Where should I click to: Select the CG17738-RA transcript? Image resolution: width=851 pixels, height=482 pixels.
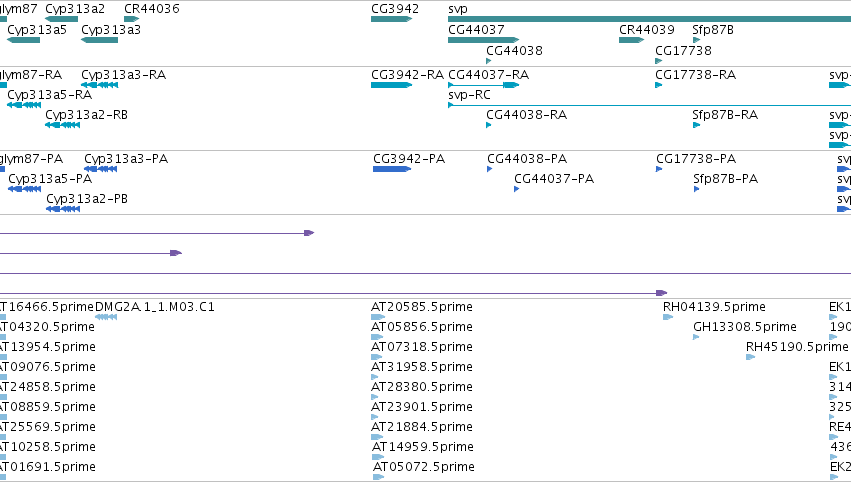[x=658, y=85]
